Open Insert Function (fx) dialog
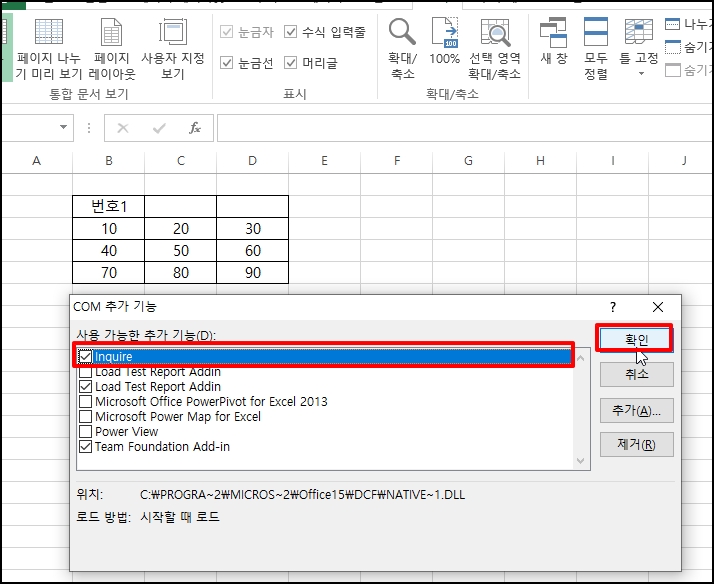This screenshot has height=584, width=714. coord(195,128)
